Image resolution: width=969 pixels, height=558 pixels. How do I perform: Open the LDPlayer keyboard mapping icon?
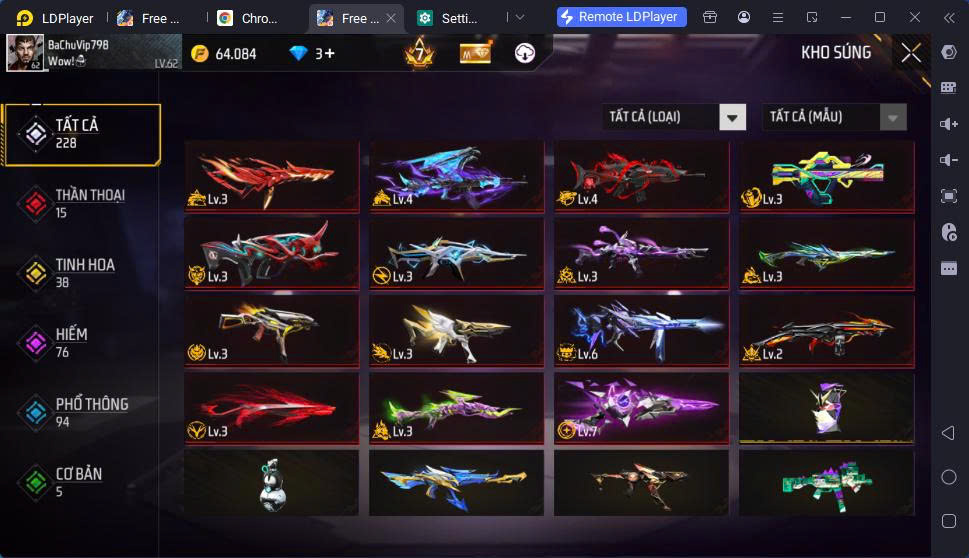pos(949,88)
